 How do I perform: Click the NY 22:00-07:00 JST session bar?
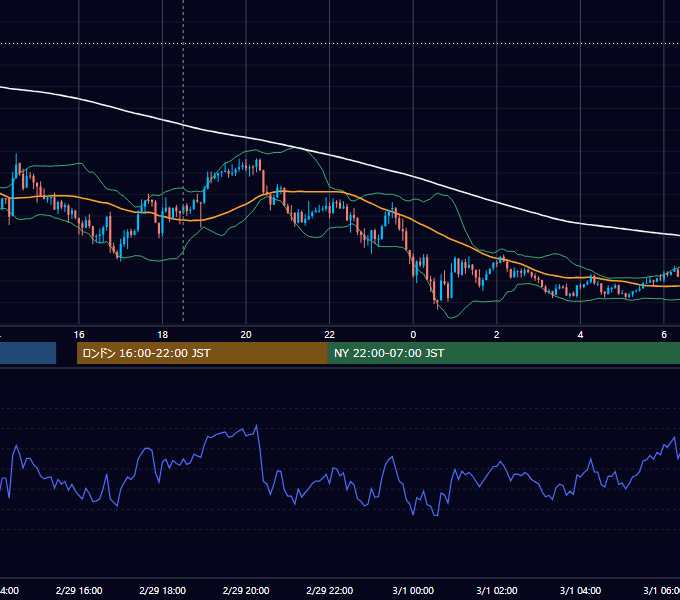503,353
